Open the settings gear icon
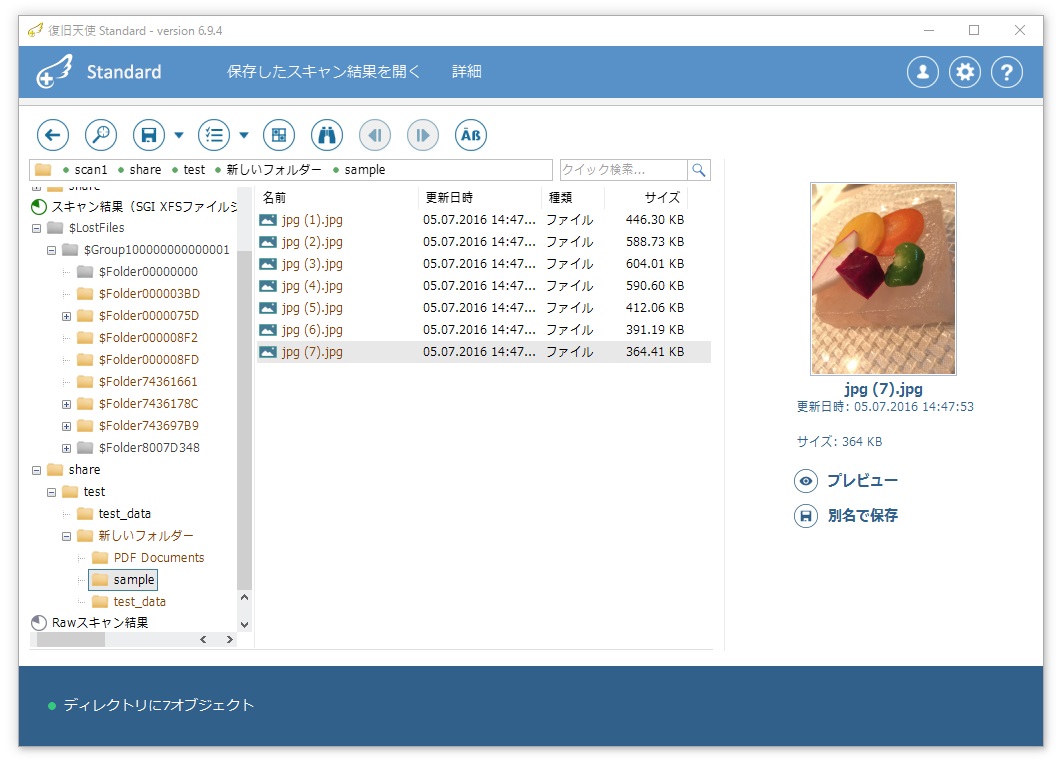The image size is (1059, 765). [x=965, y=72]
